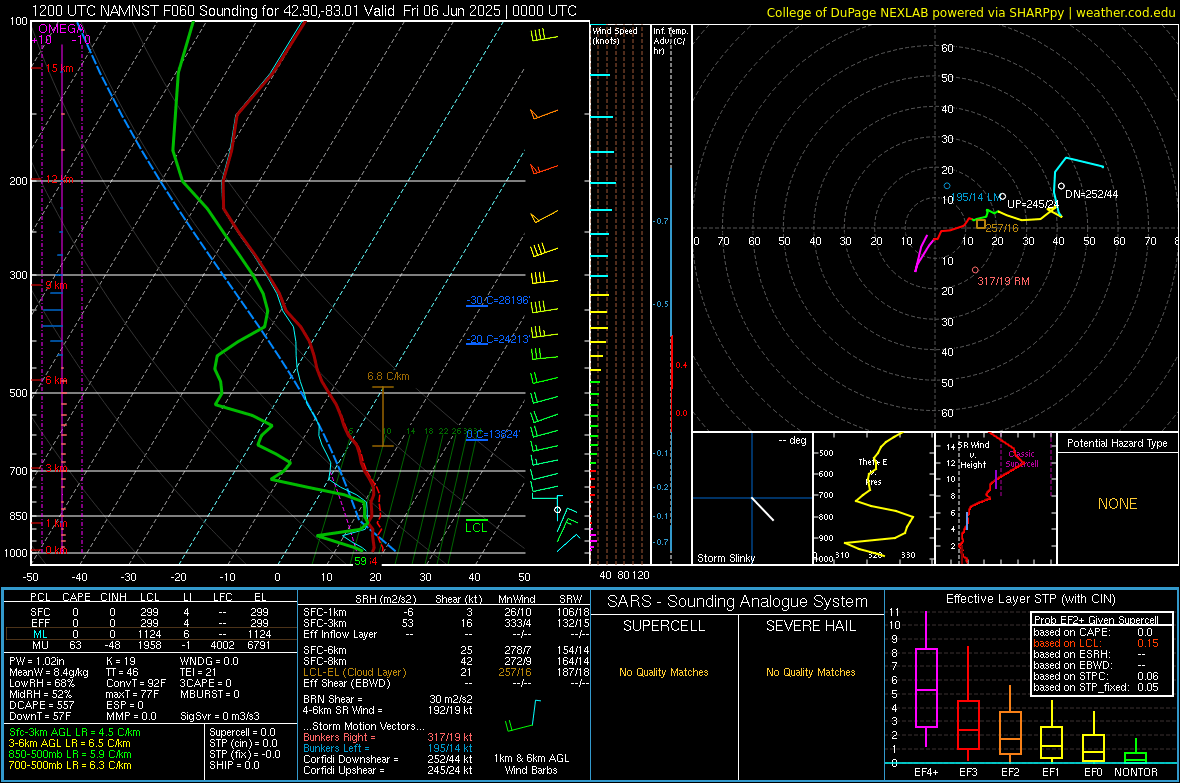Click the blue Bunkers left-mover circle on hodograph
Viewport: 1180px width, 783px height.
(947, 186)
